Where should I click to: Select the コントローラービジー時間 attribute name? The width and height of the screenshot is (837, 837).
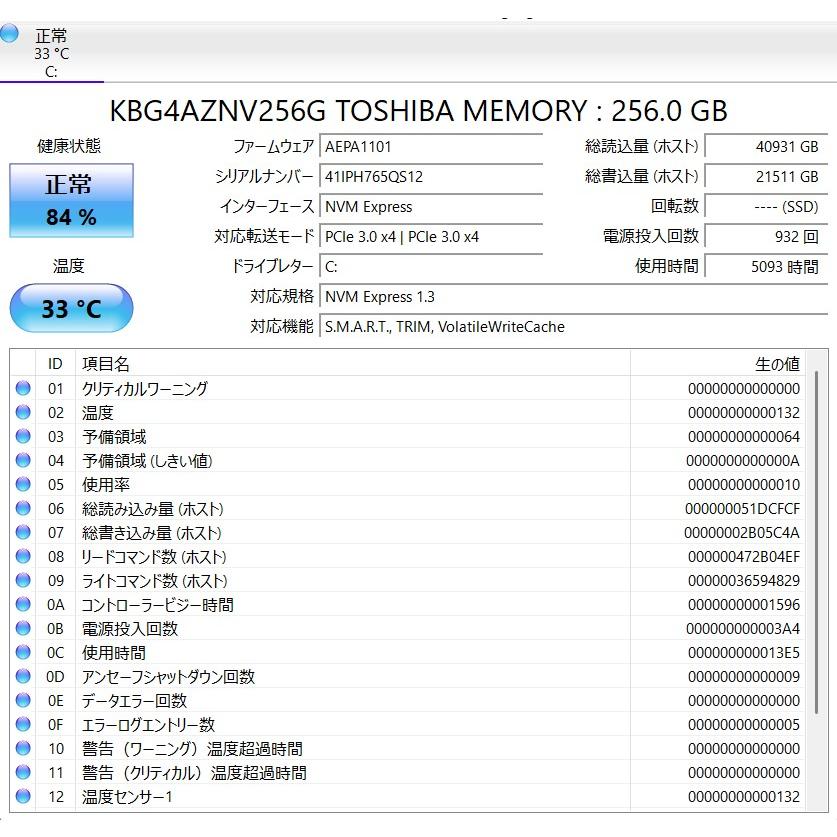[157, 605]
